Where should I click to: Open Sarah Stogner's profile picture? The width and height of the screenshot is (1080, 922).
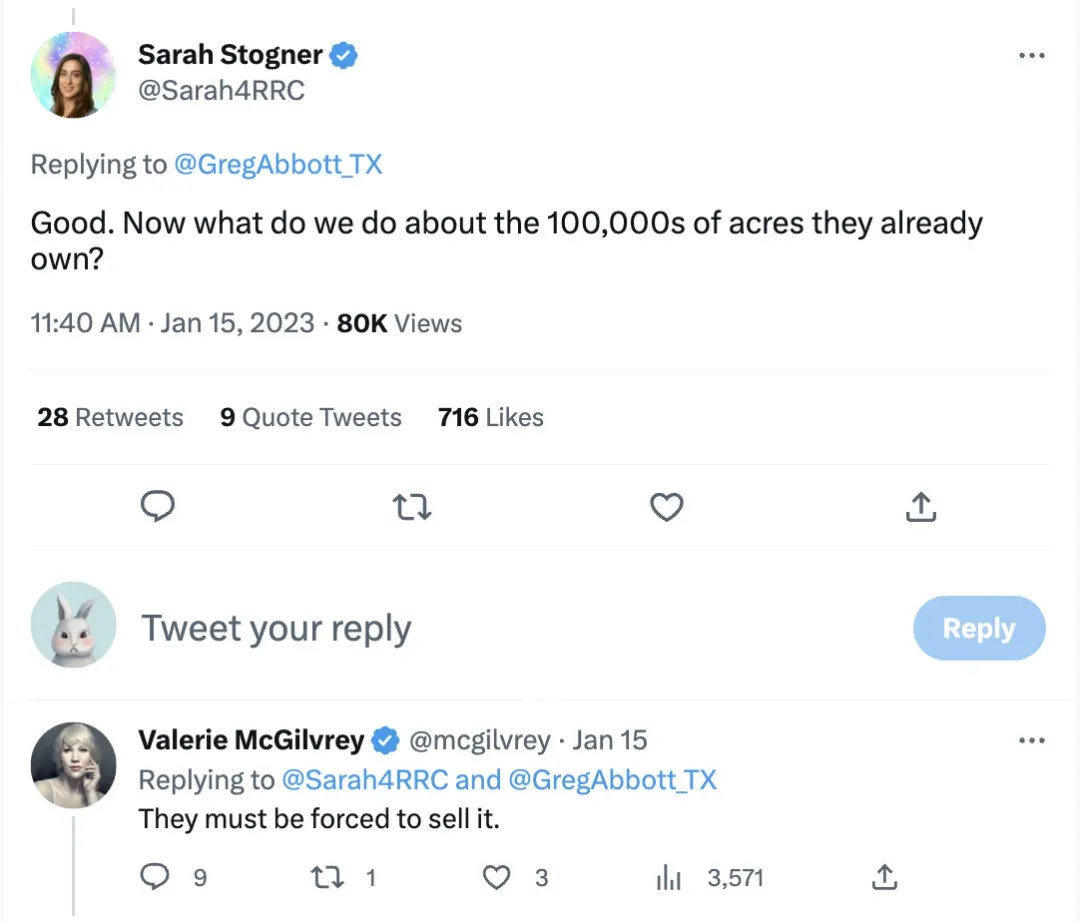[x=73, y=74]
